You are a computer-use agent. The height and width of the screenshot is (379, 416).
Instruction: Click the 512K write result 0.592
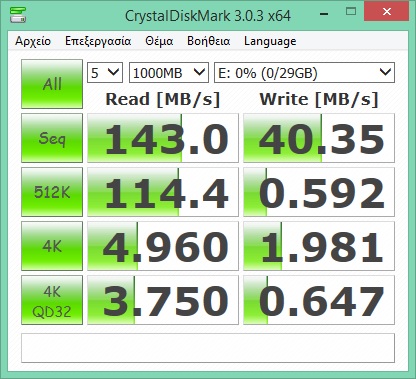pos(319,192)
